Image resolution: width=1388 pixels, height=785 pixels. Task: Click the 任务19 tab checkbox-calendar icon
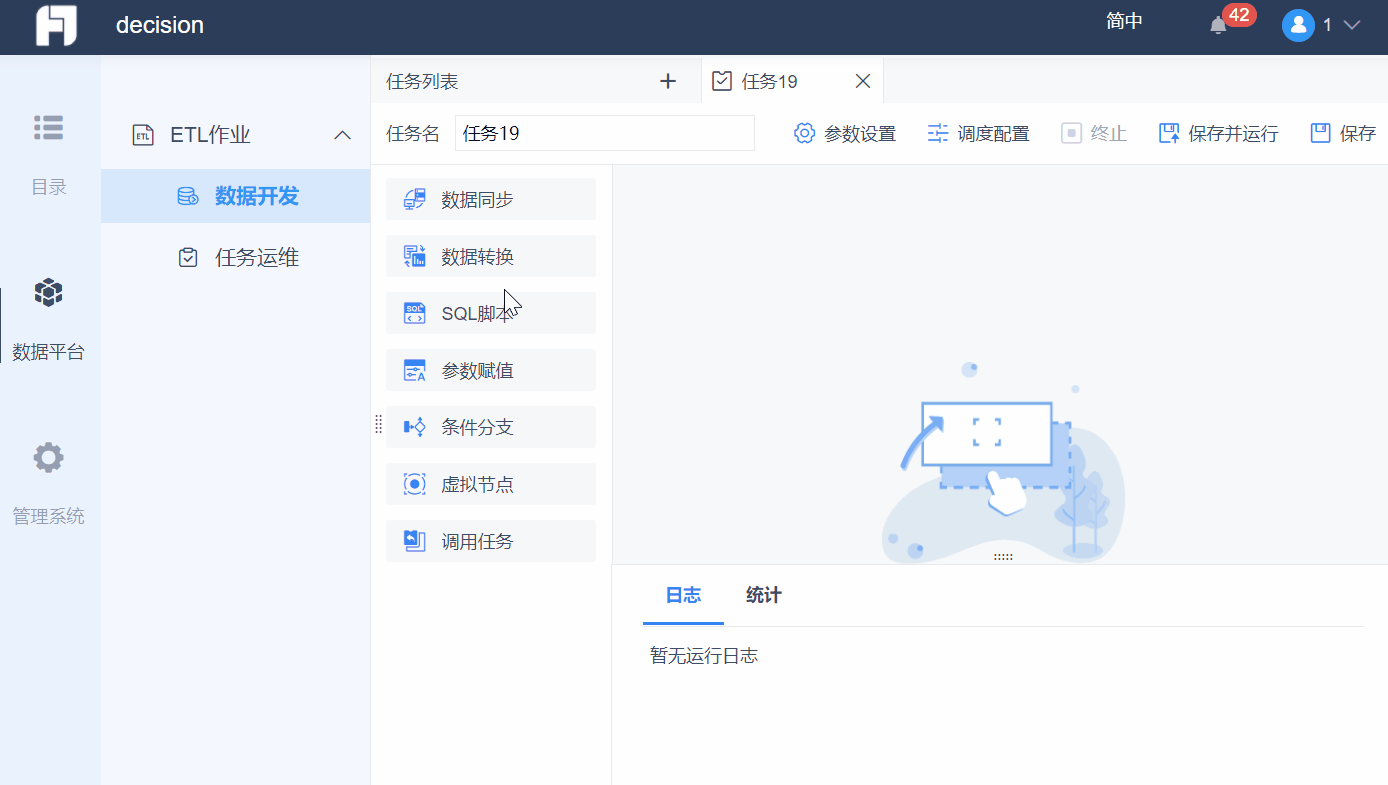tap(722, 81)
